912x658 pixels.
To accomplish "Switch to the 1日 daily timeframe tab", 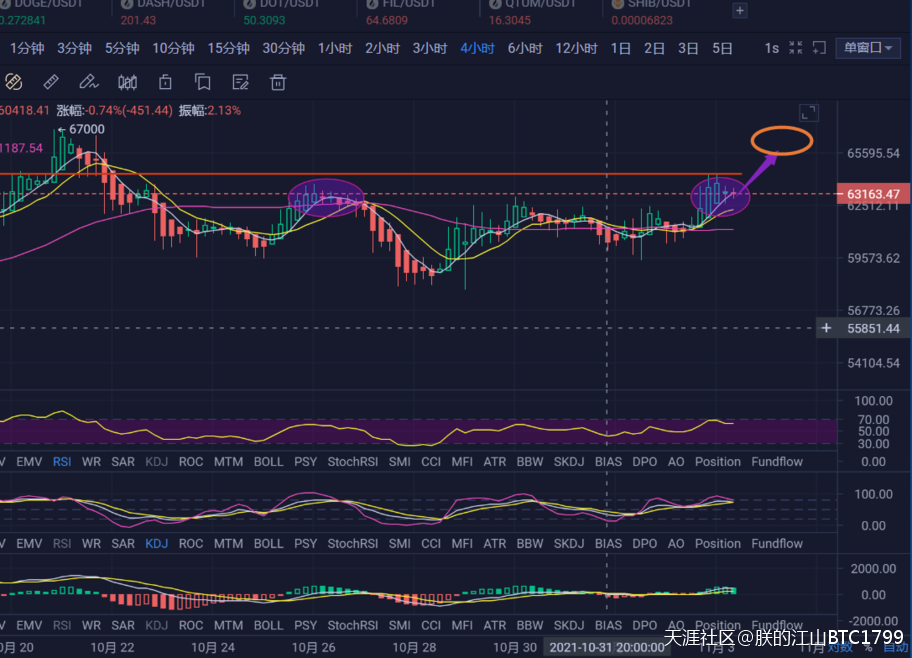I will click(620, 47).
